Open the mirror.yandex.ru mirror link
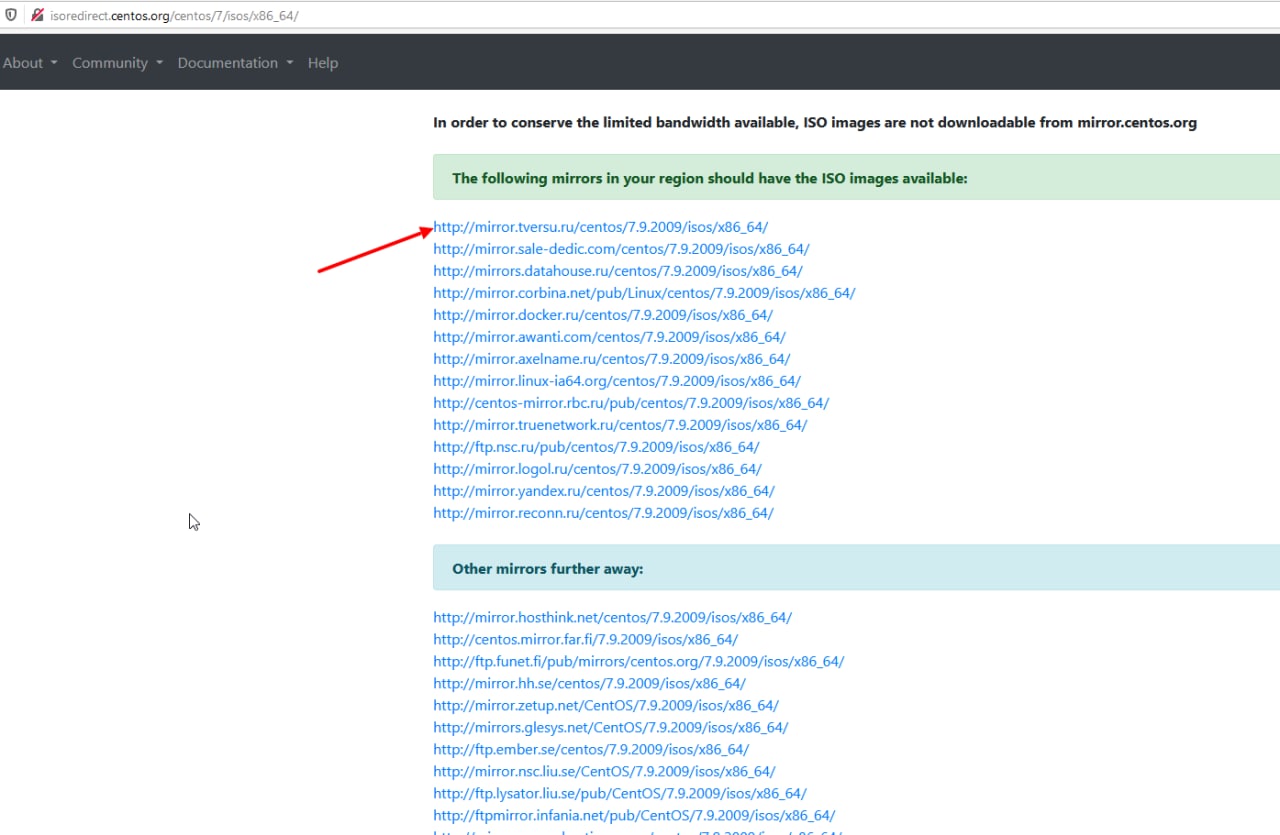The width and height of the screenshot is (1280, 835). (x=603, y=491)
